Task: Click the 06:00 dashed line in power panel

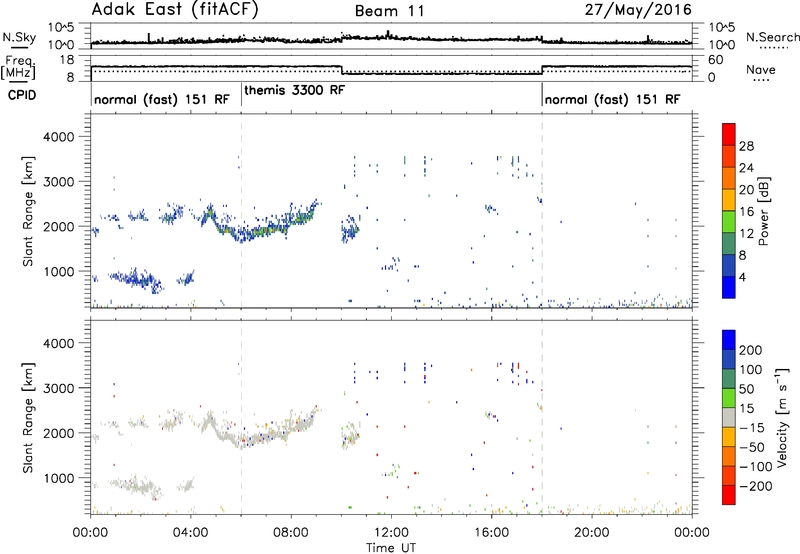Action: [241, 211]
